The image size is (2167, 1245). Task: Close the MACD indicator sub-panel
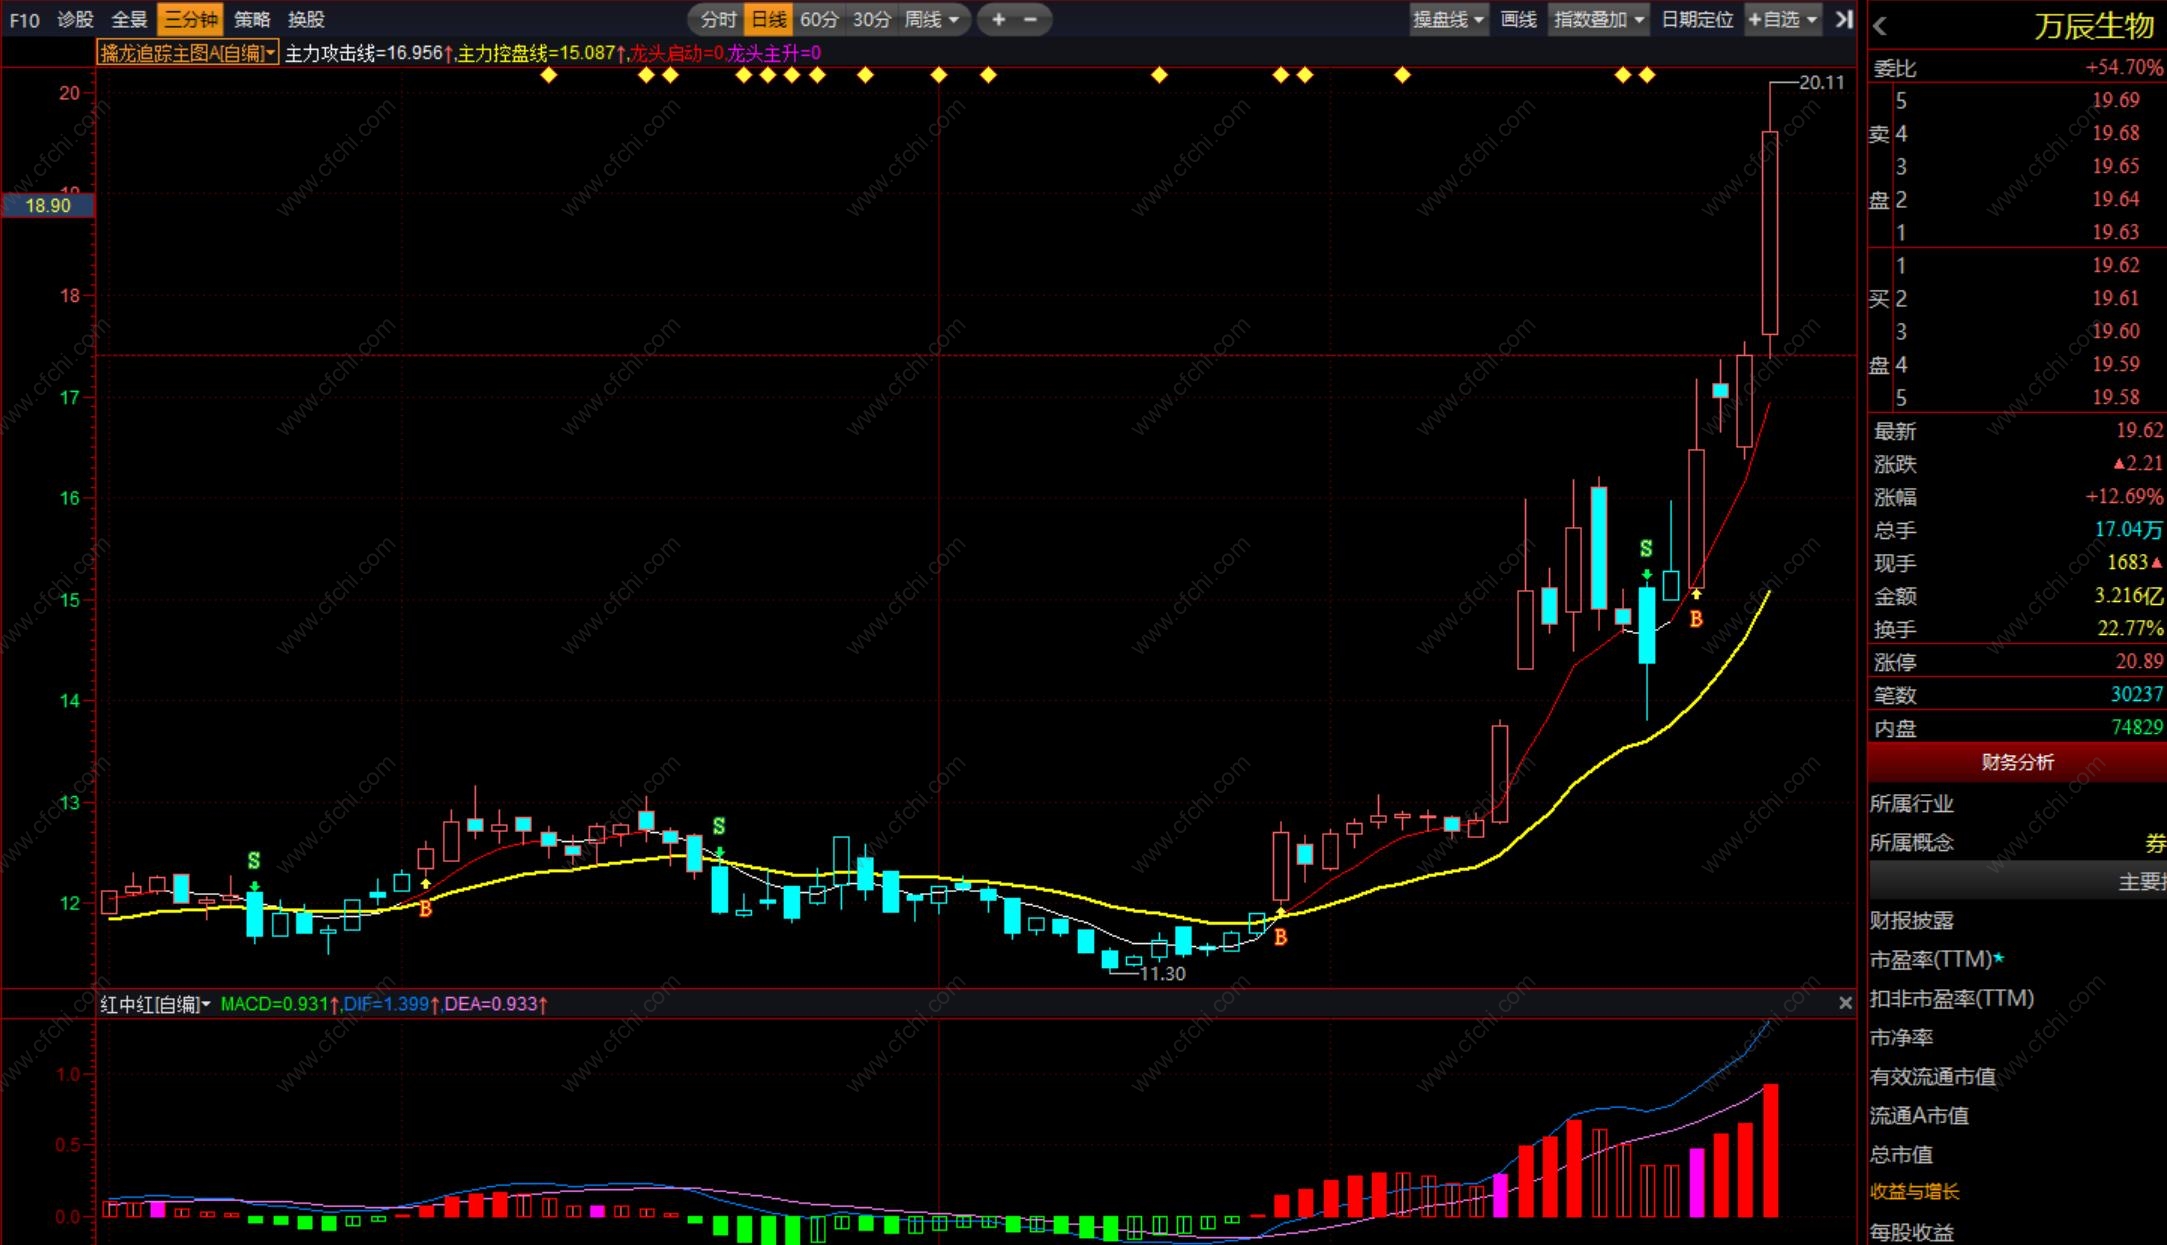[x=1845, y=1003]
